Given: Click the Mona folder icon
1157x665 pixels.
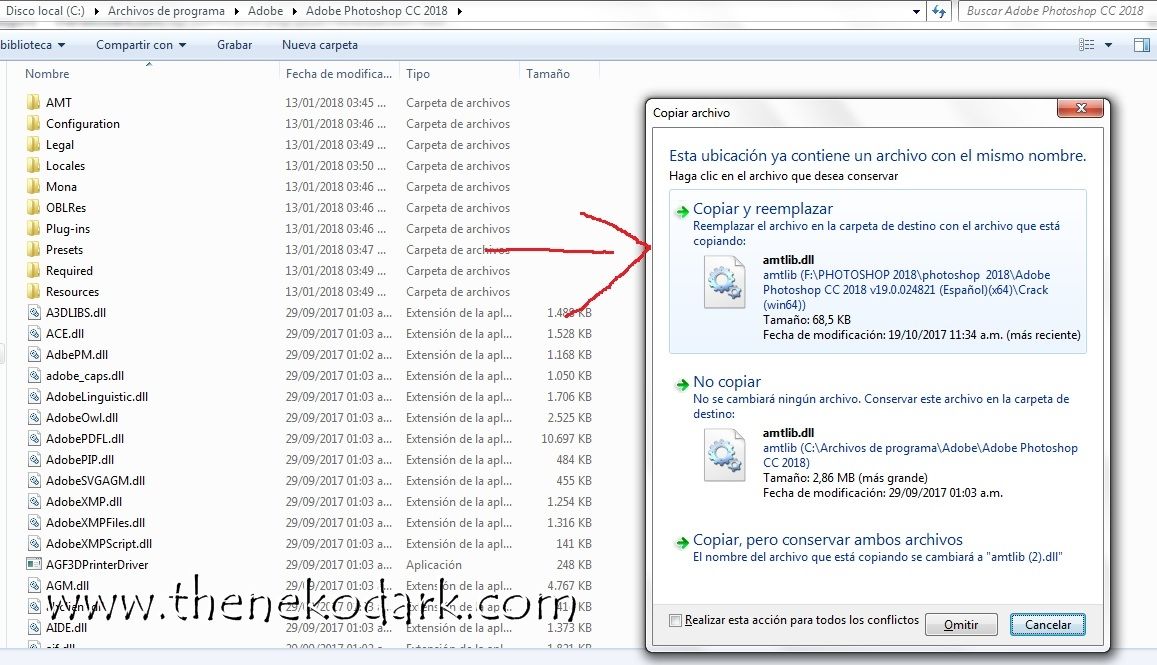Looking at the screenshot, I should (x=33, y=186).
